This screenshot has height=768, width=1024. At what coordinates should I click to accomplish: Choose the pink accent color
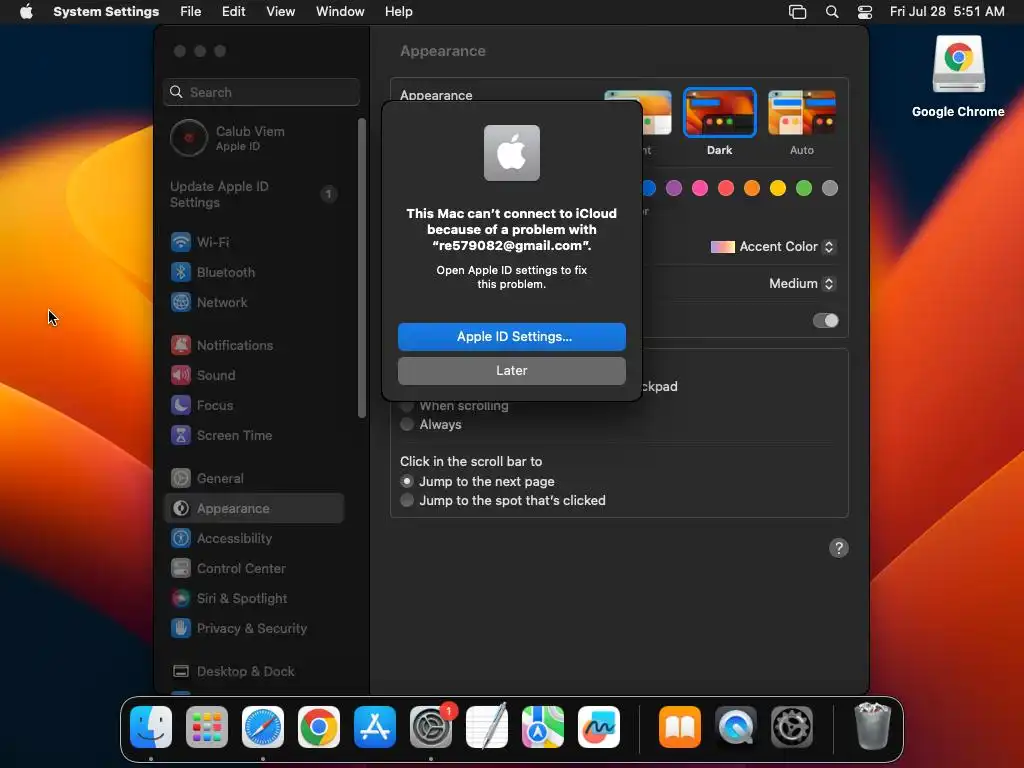(700, 188)
